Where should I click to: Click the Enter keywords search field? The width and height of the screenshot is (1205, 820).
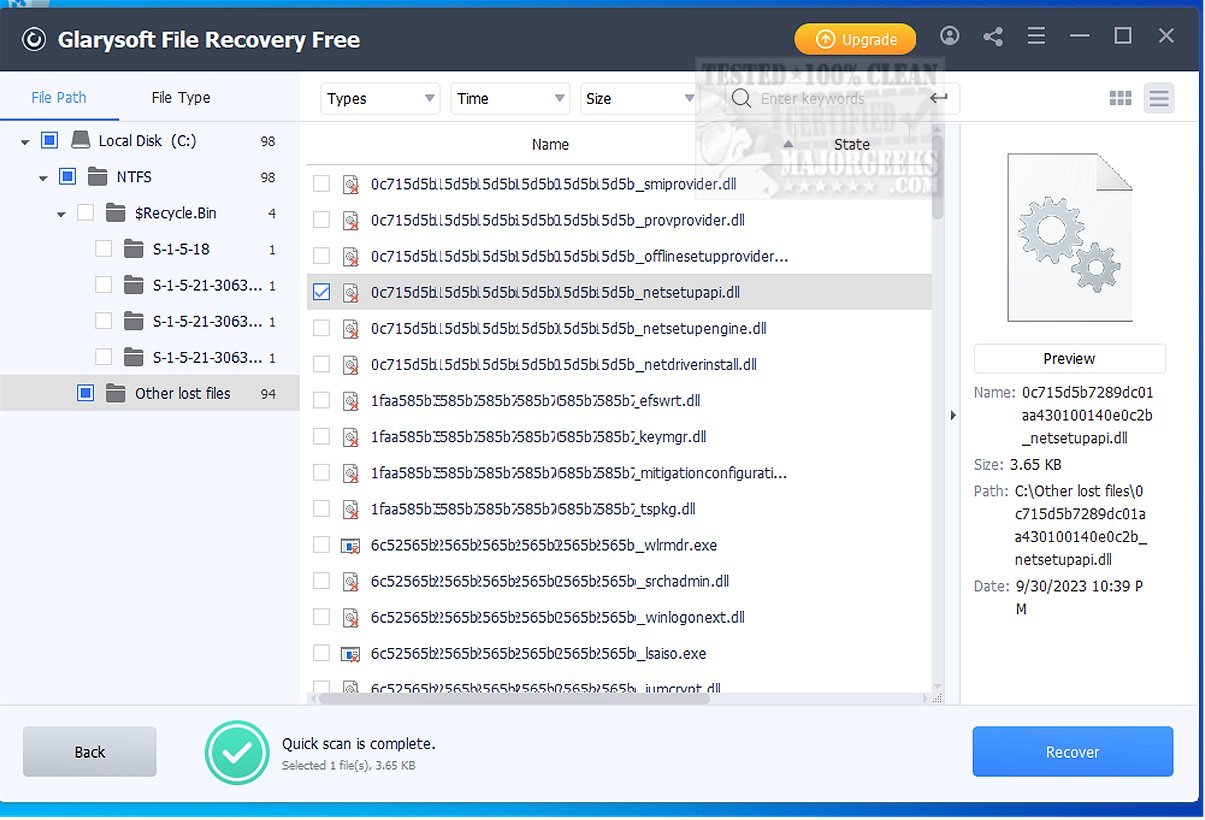point(843,98)
